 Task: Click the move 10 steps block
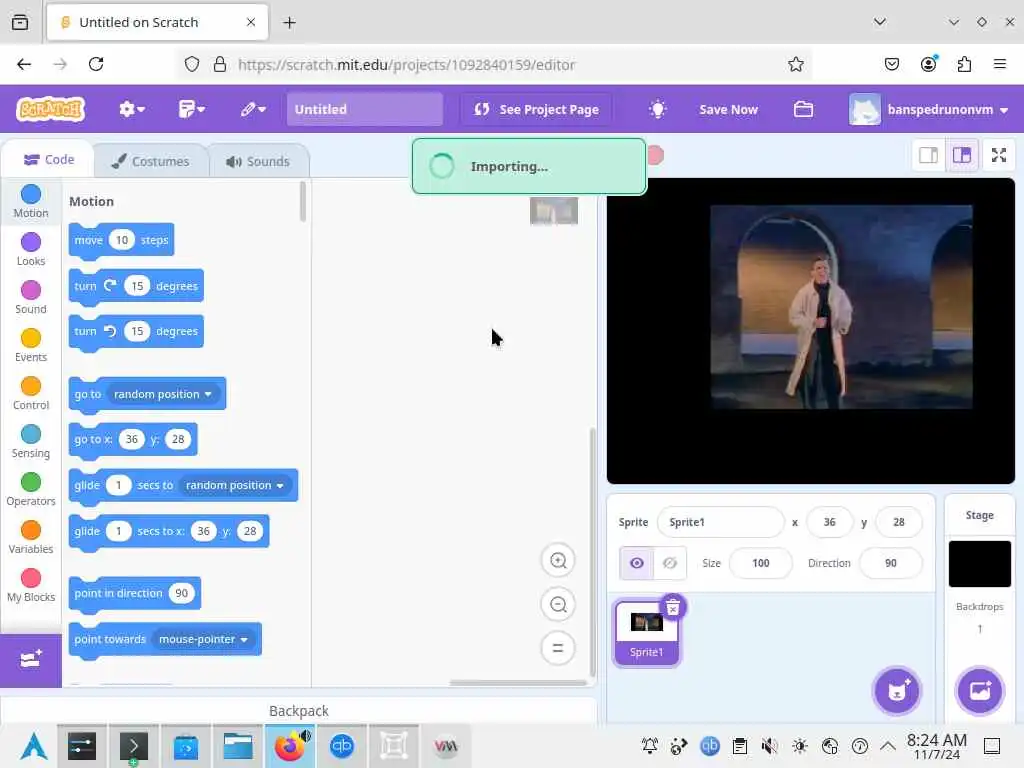coord(121,240)
